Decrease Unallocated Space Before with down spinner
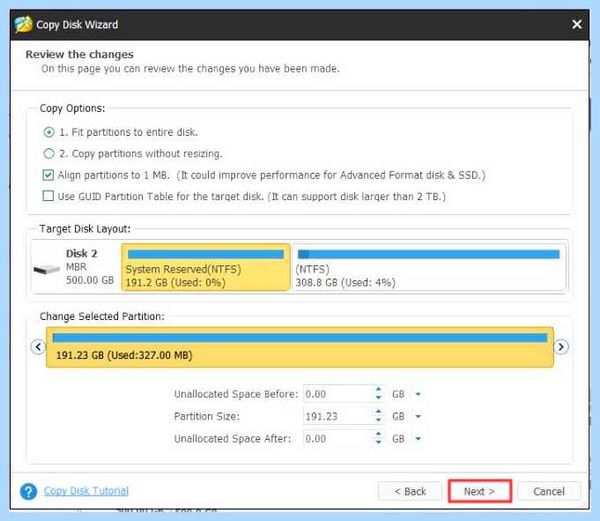Screen dimensions: 600x521 pyautogui.click(x=378, y=398)
